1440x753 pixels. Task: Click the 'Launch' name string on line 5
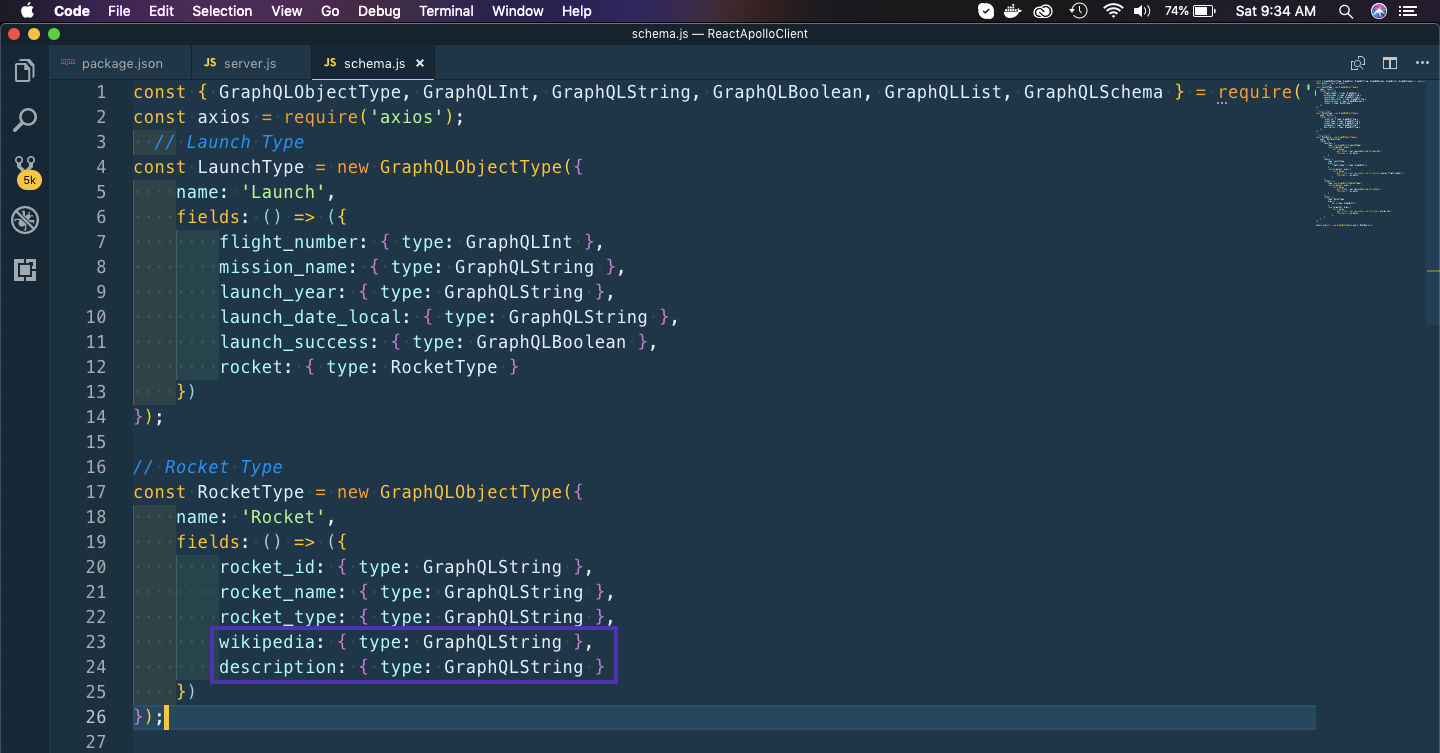coord(283,192)
